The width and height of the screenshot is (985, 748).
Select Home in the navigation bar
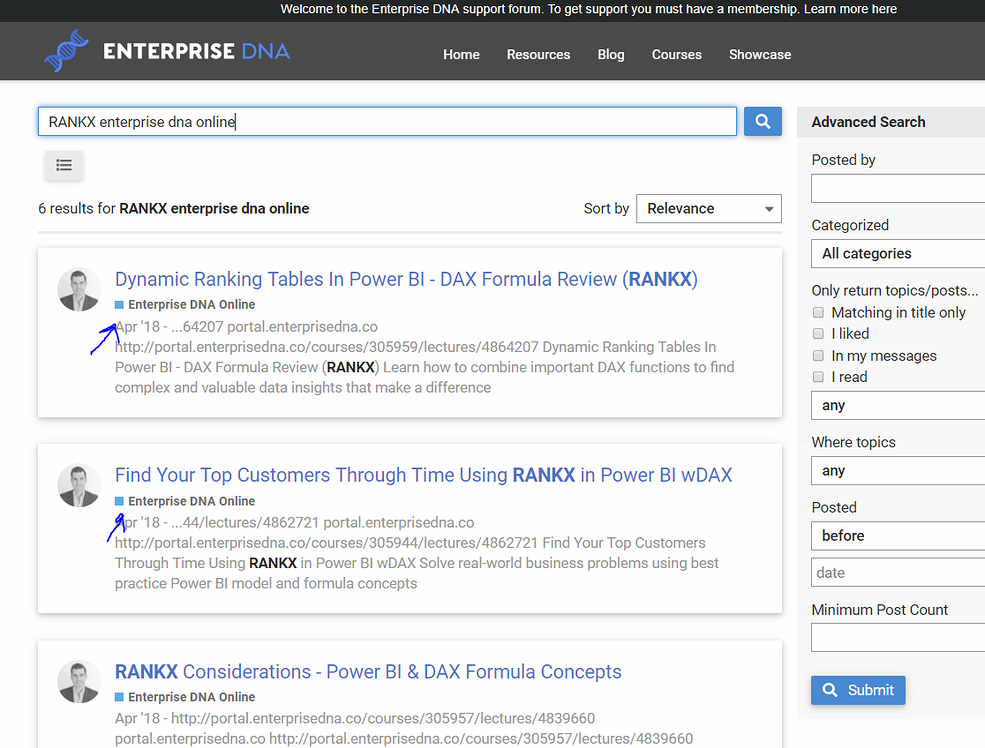coord(461,55)
